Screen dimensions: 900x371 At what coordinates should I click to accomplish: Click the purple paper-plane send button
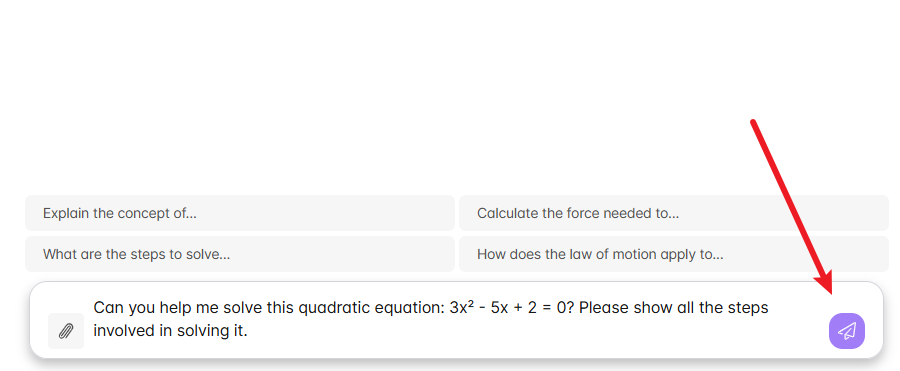pyautogui.click(x=847, y=331)
